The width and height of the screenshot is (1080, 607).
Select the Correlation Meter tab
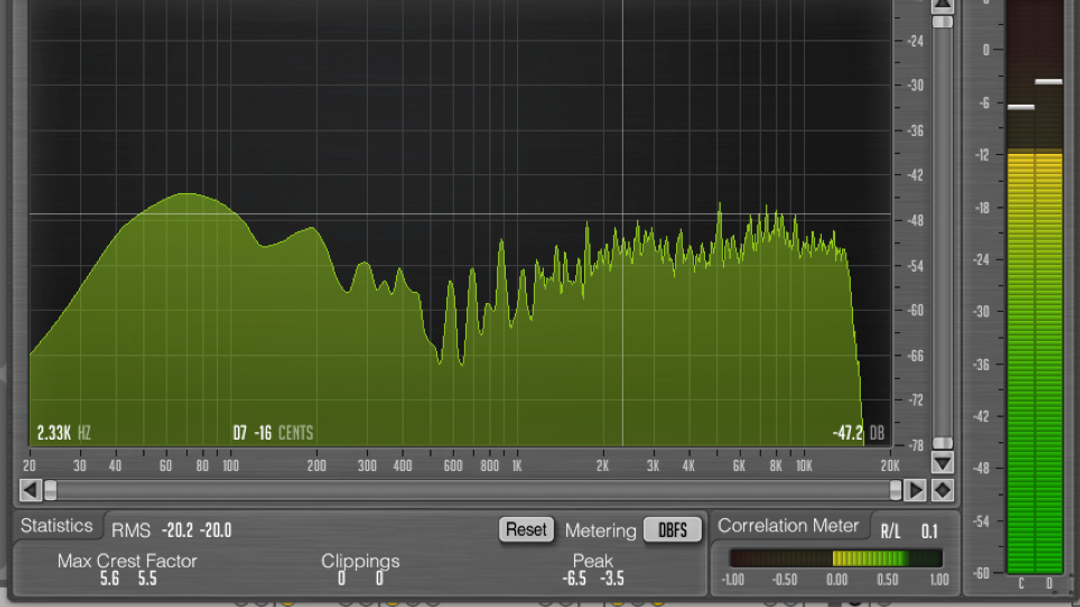click(788, 526)
